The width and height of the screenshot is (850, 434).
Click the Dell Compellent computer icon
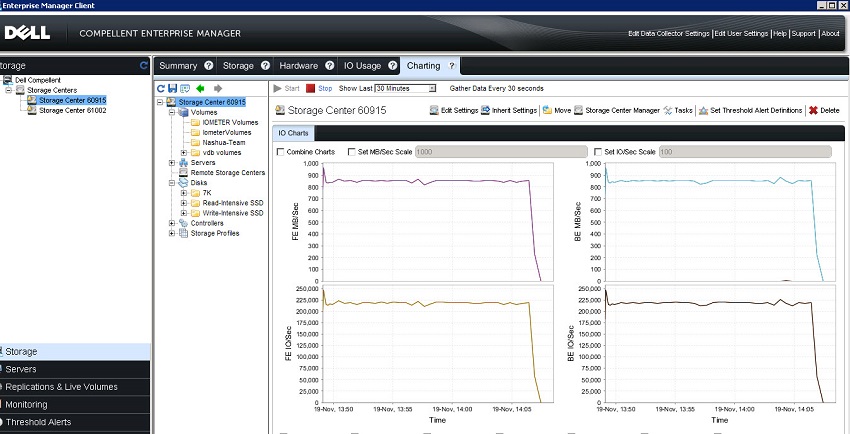click(x=8, y=80)
